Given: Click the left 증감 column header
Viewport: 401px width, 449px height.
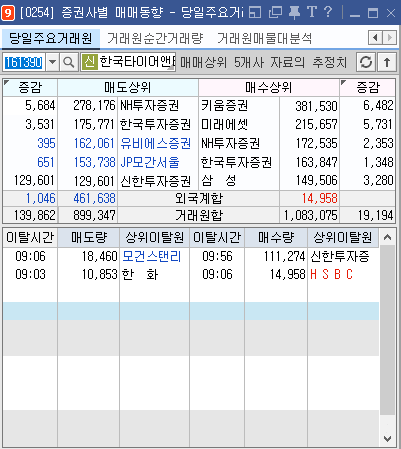Looking at the screenshot, I should click(x=30, y=88).
